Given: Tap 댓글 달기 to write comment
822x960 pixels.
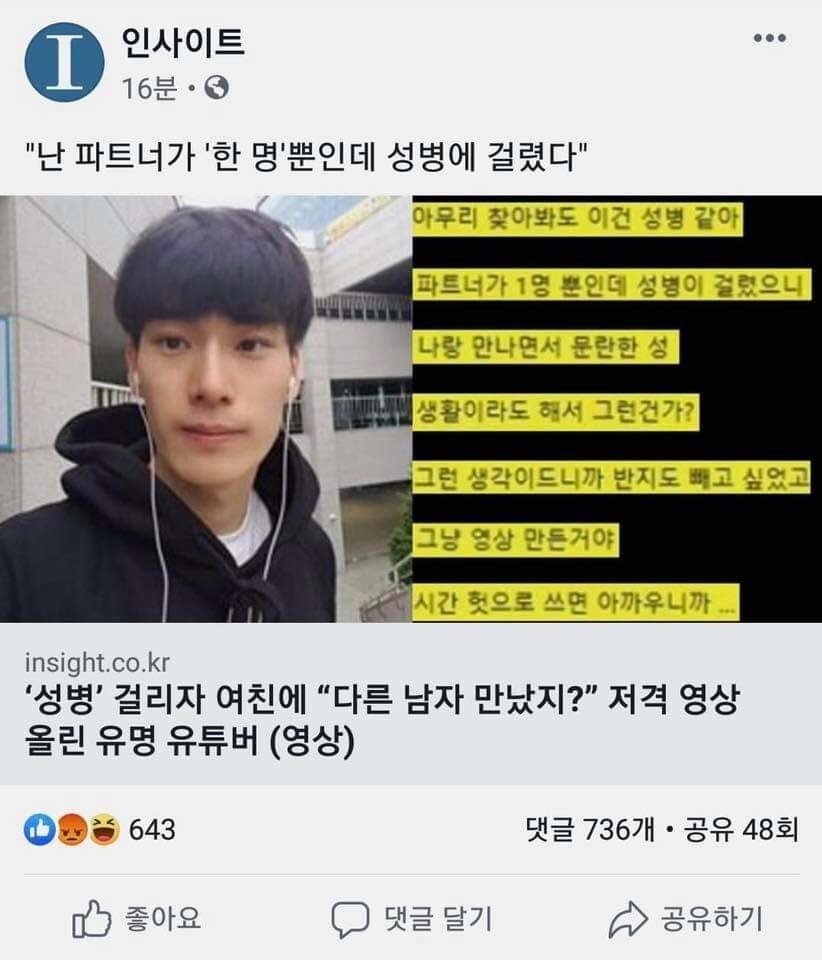Looking at the screenshot, I should tap(438, 918).
